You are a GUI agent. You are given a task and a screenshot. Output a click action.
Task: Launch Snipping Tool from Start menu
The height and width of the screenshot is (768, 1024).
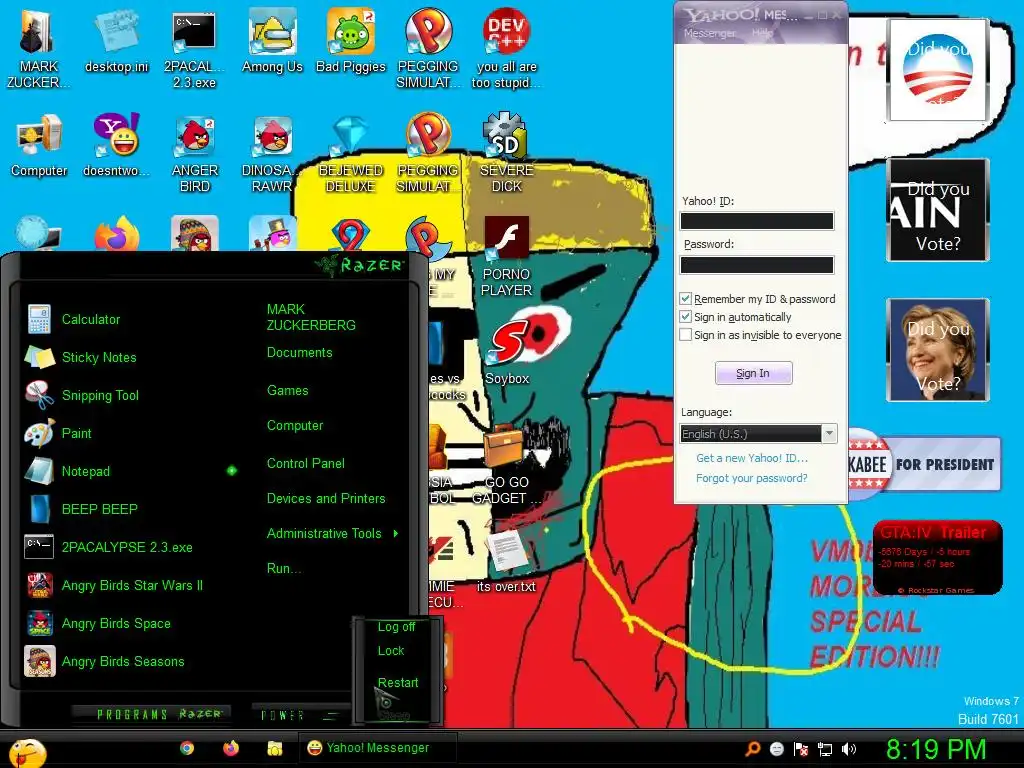click(x=100, y=395)
